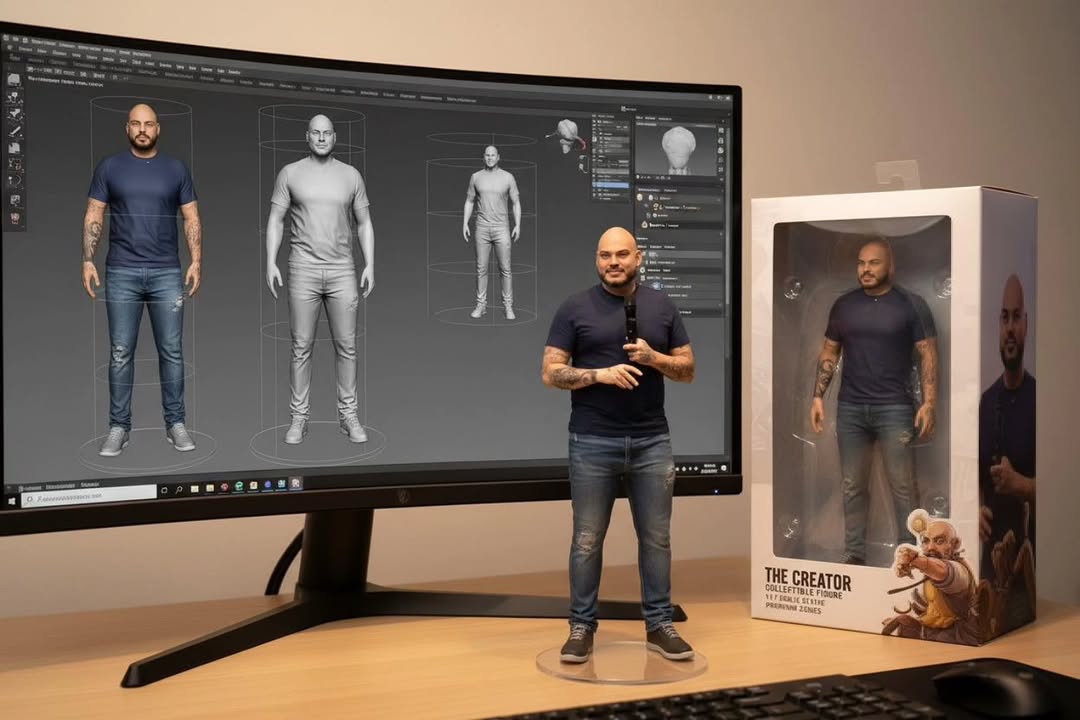
Task: Open the Windows Start menu
Action: point(12,501)
